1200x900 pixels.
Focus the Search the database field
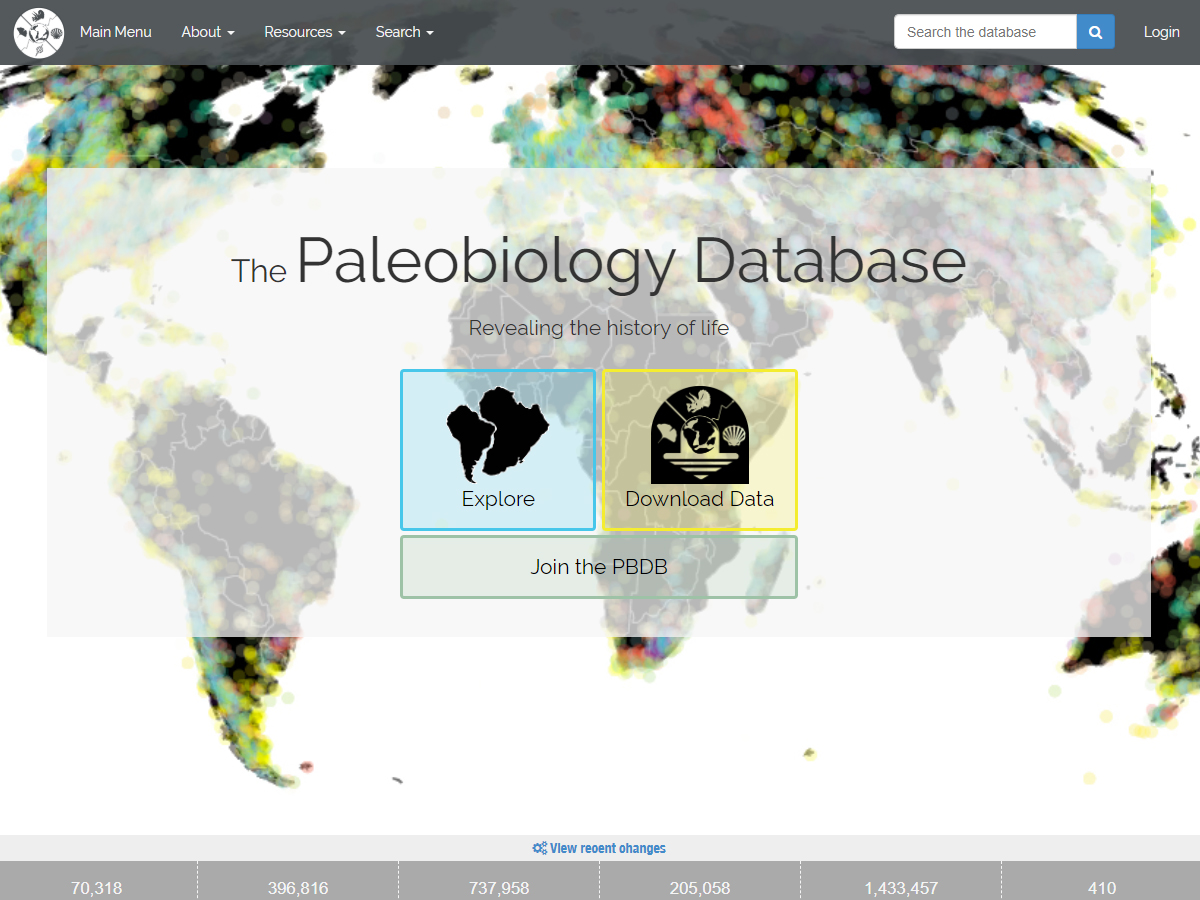coord(984,32)
